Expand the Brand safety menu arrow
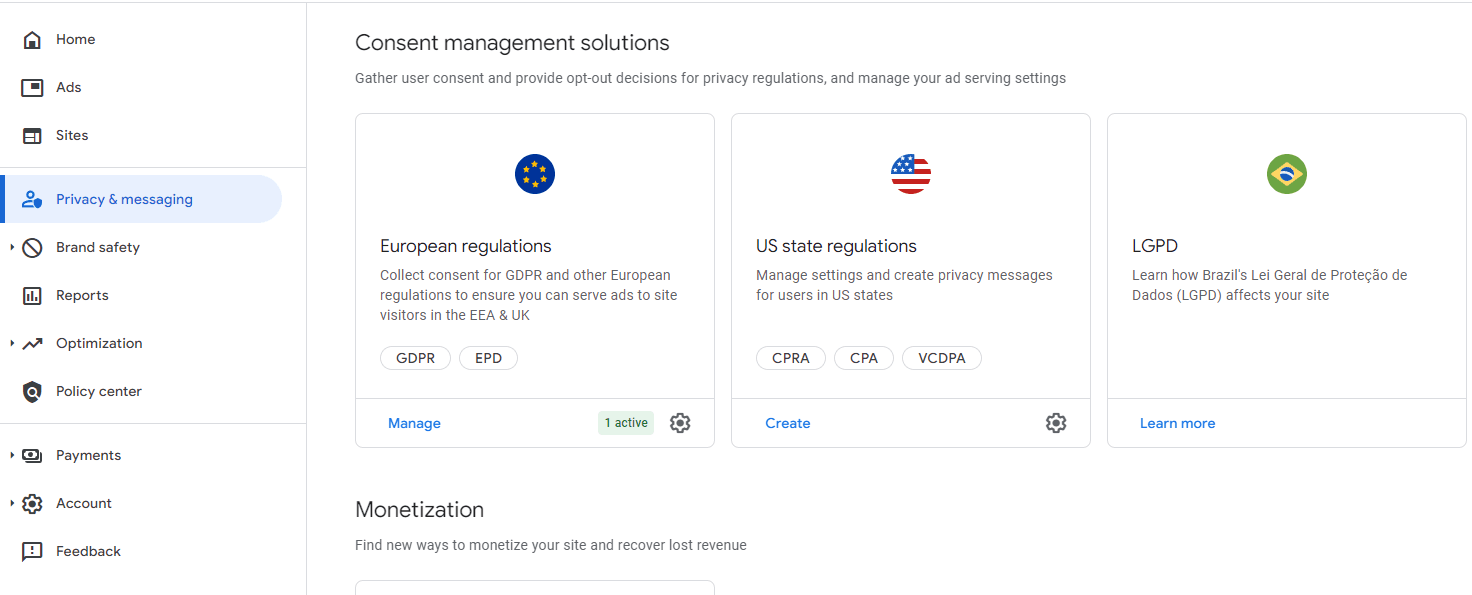This screenshot has width=1472, height=595. click(12, 248)
